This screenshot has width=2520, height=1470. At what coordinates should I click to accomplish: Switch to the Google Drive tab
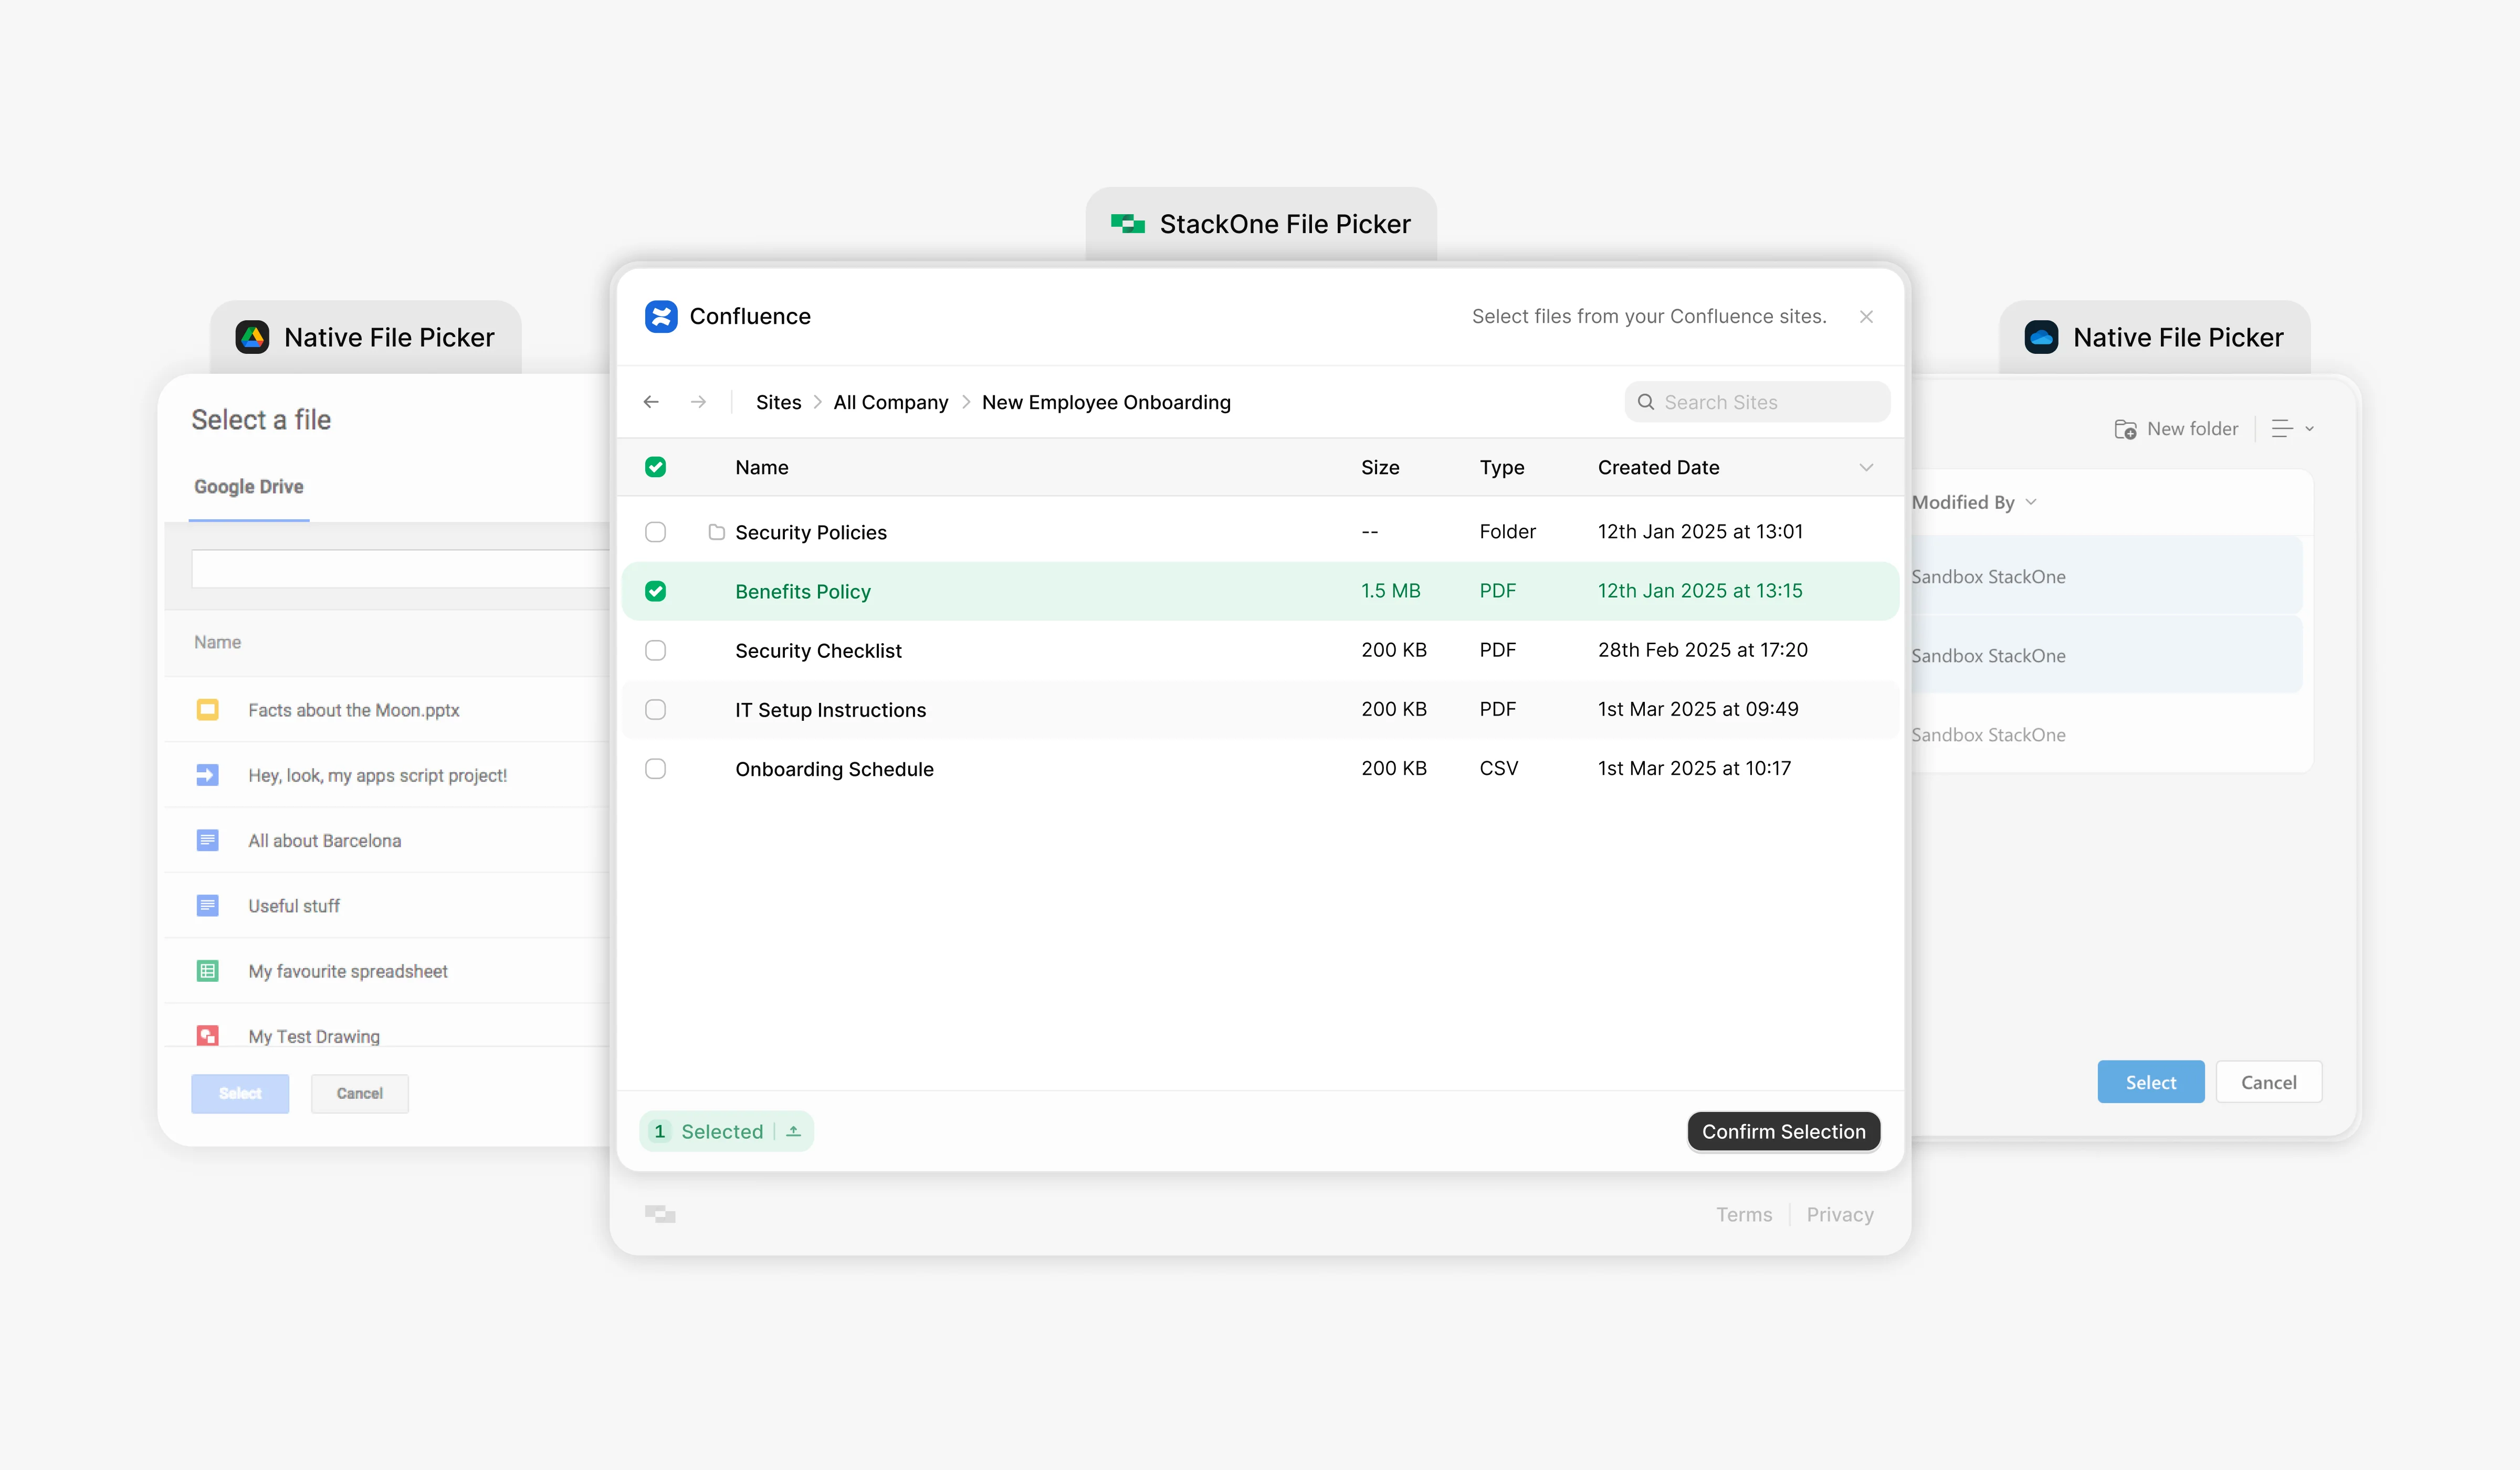tap(248, 487)
